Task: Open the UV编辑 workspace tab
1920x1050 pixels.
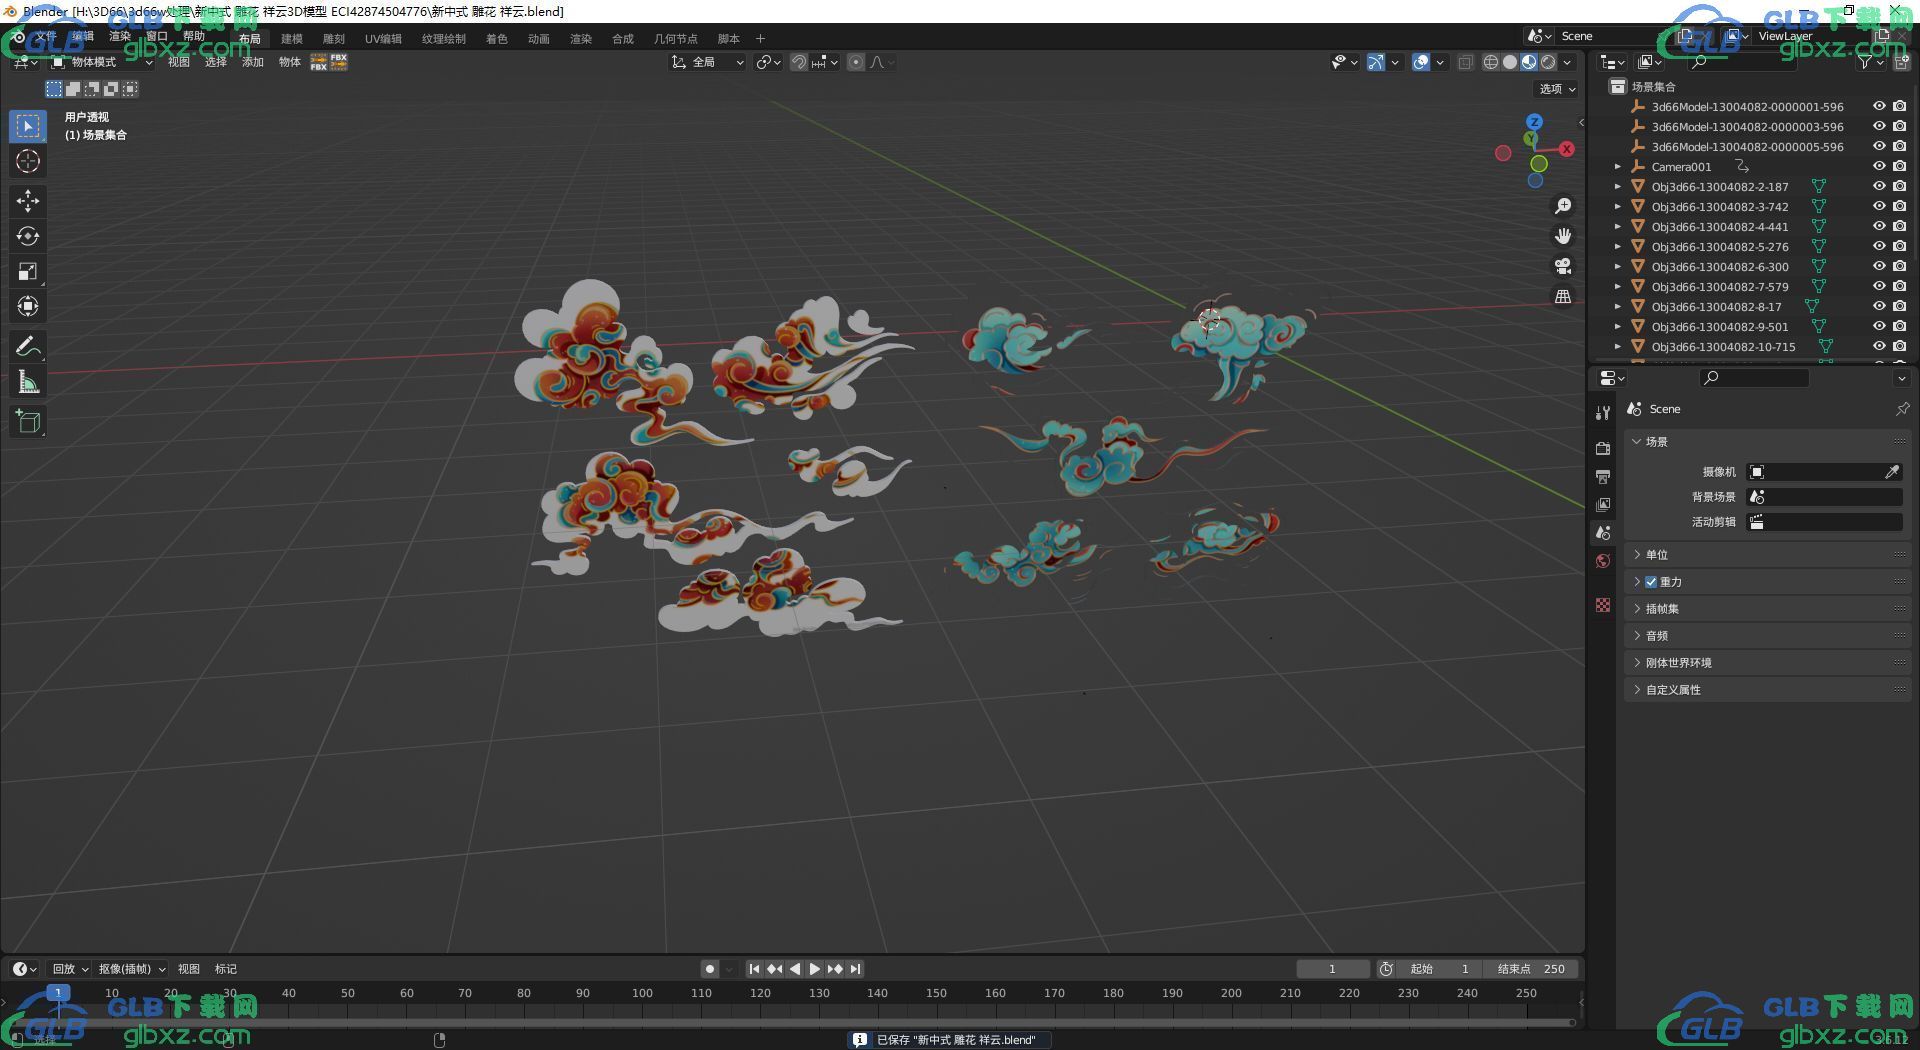Action: (383, 39)
